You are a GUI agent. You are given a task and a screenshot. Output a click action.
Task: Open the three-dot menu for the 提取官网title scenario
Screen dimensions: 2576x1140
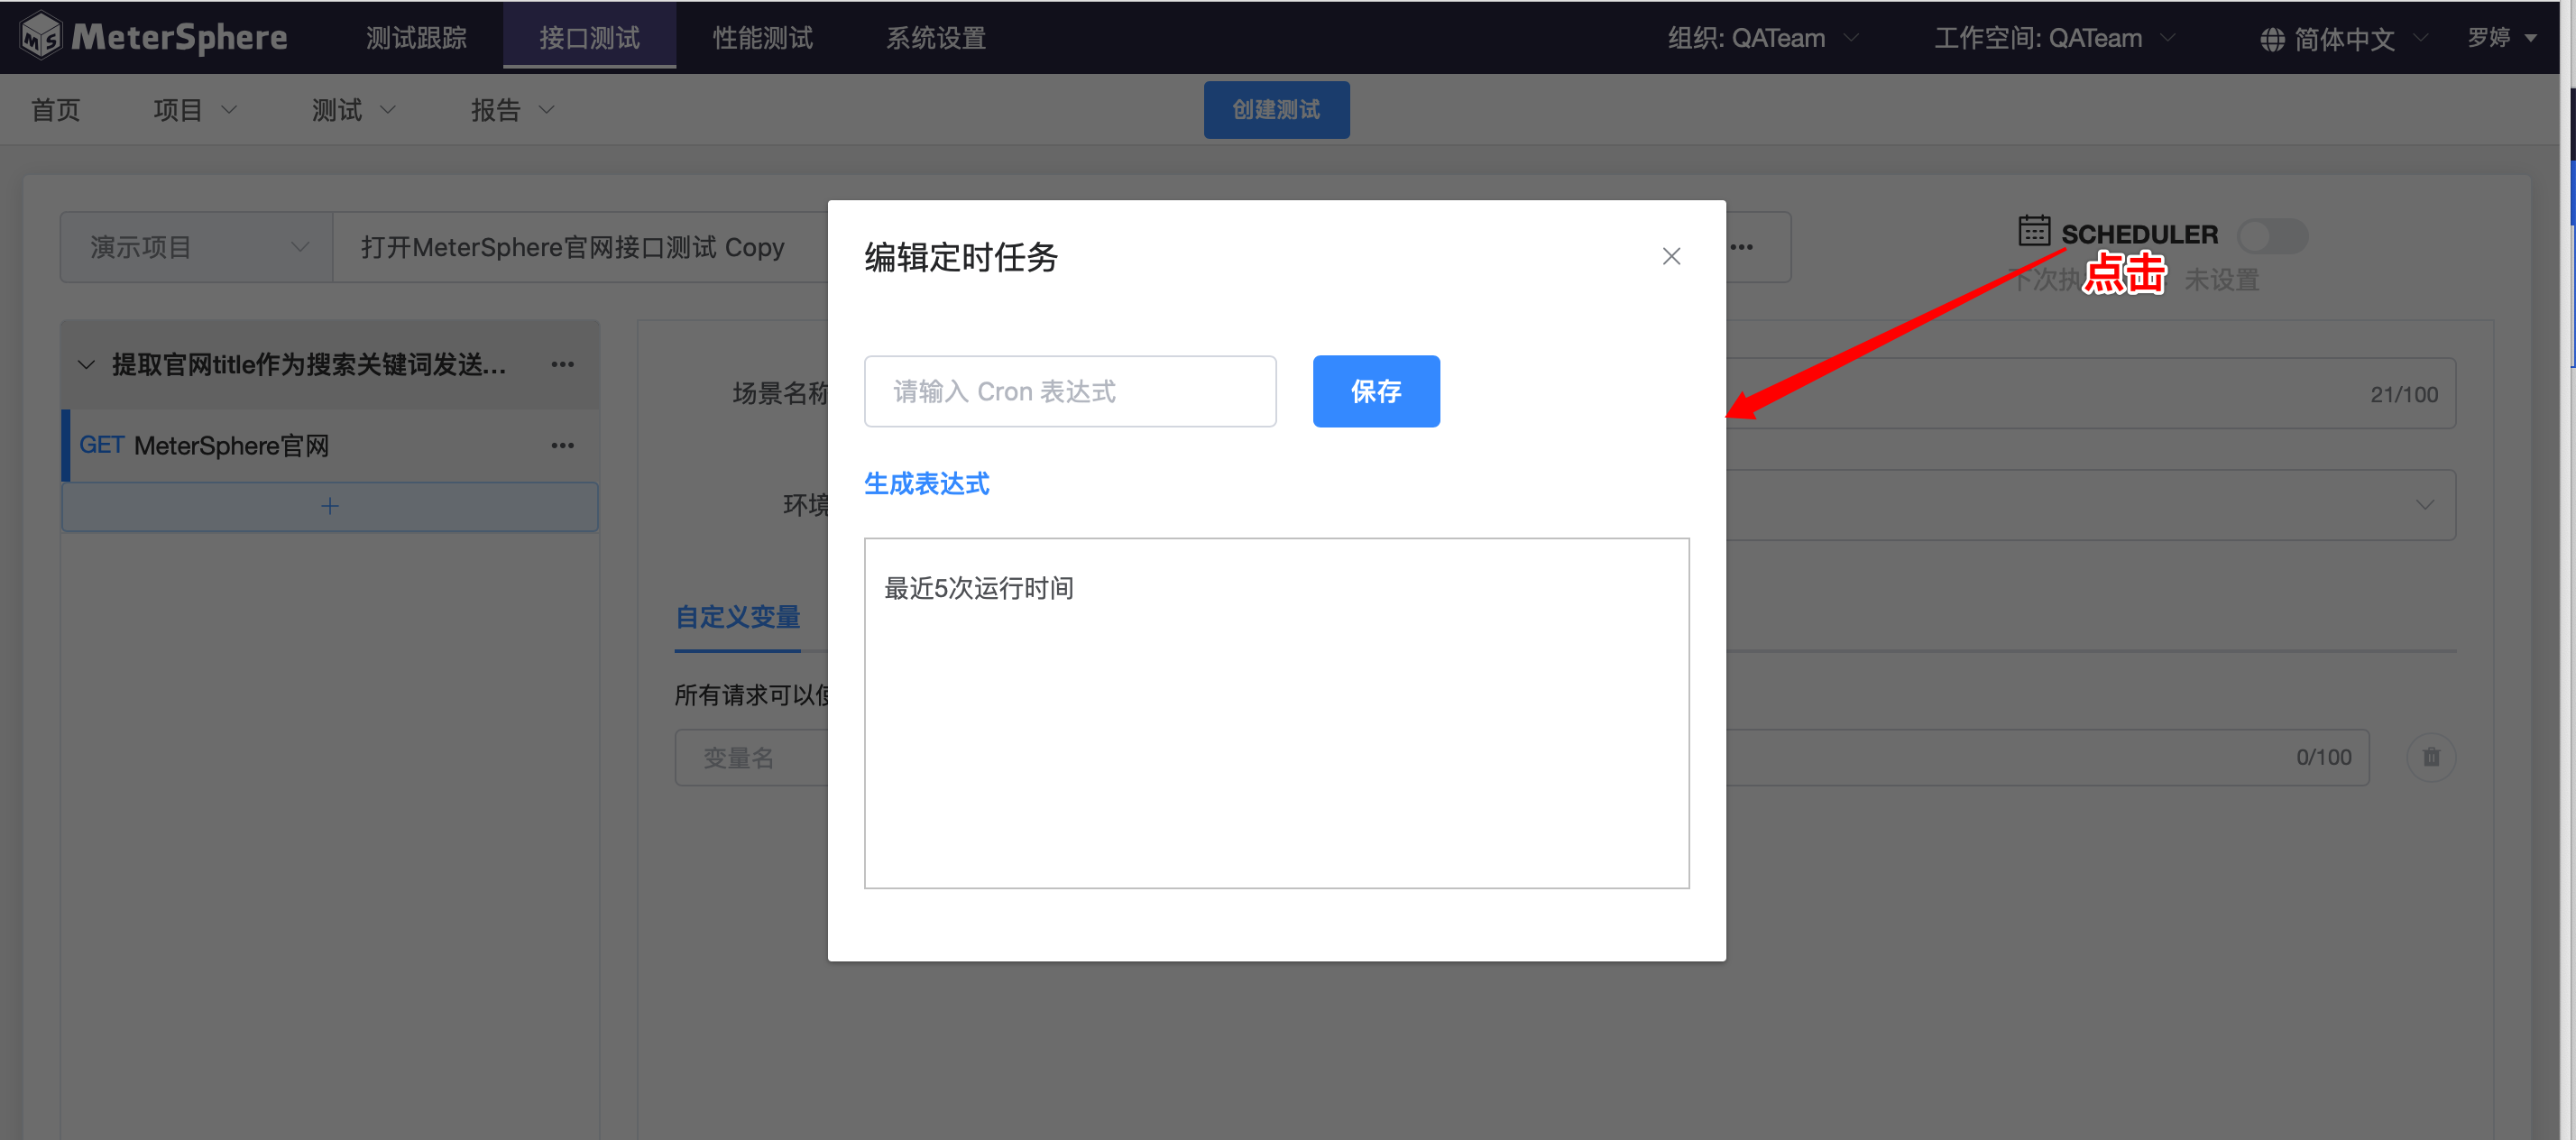point(562,365)
